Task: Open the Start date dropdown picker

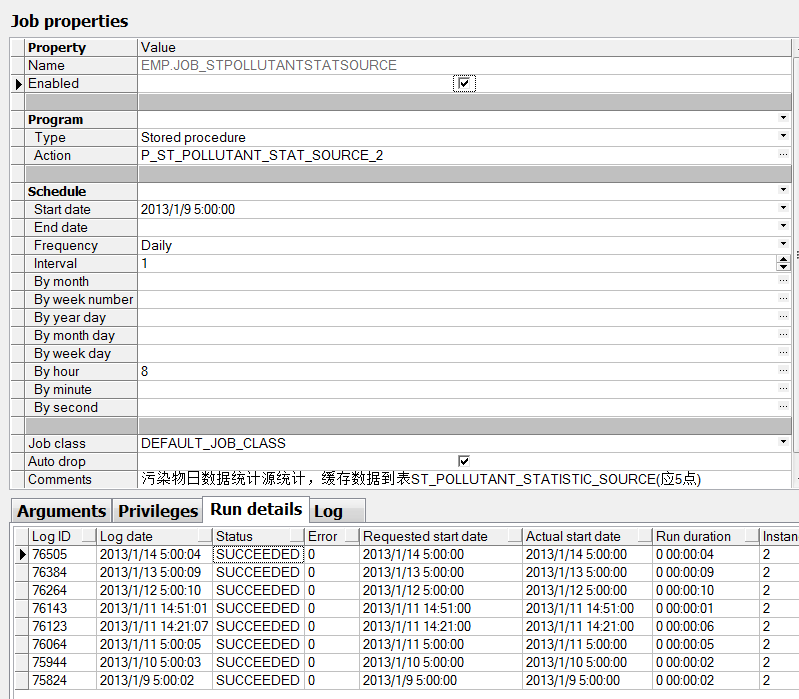Action: 783,210
